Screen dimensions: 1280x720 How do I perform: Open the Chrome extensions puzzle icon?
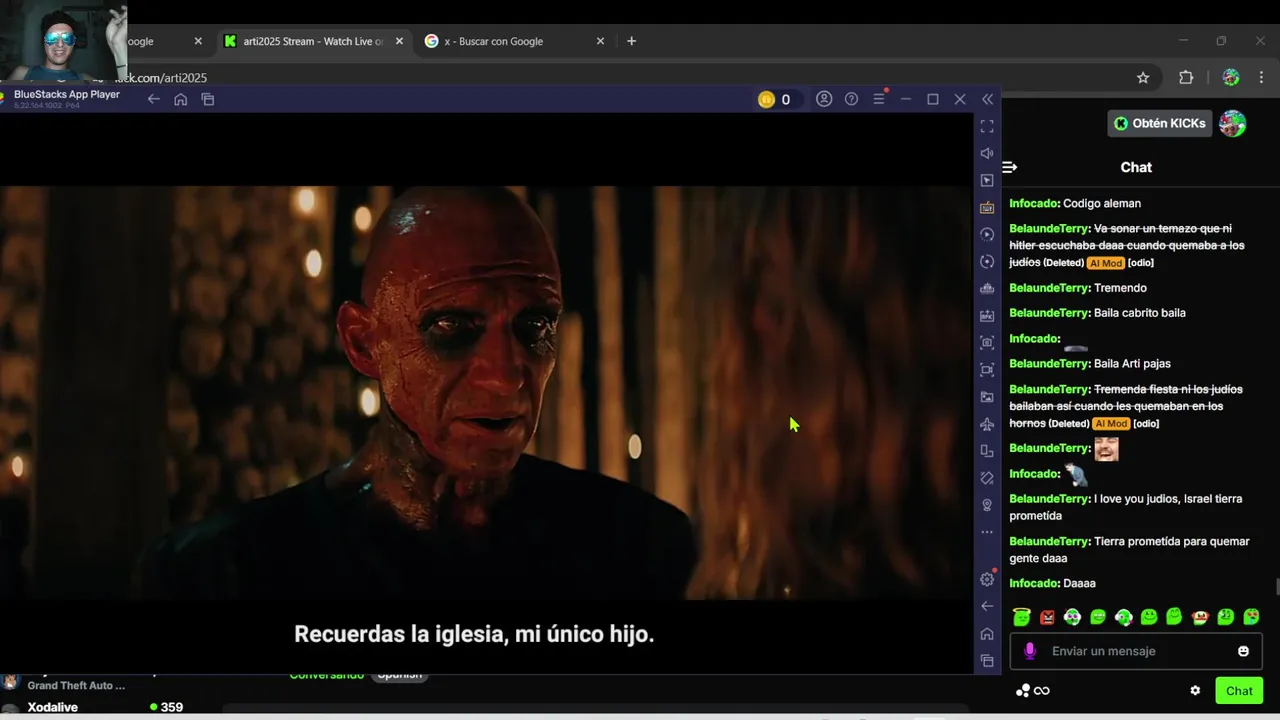(1186, 77)
